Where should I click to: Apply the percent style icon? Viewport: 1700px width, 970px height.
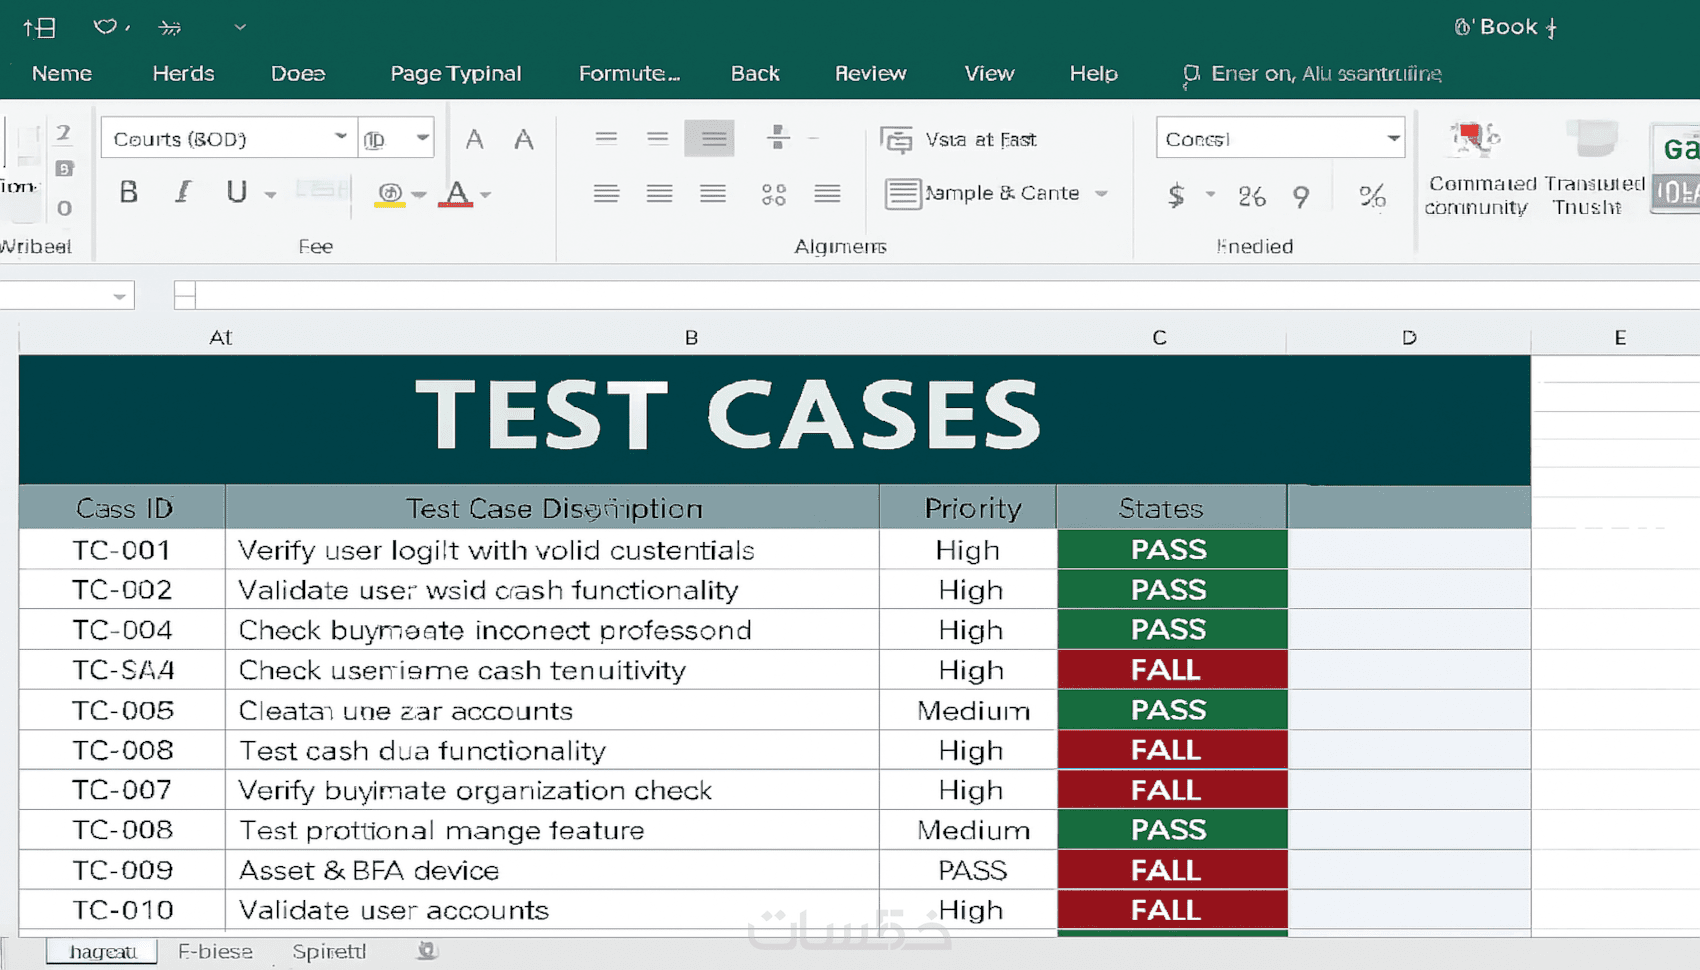1372,195
